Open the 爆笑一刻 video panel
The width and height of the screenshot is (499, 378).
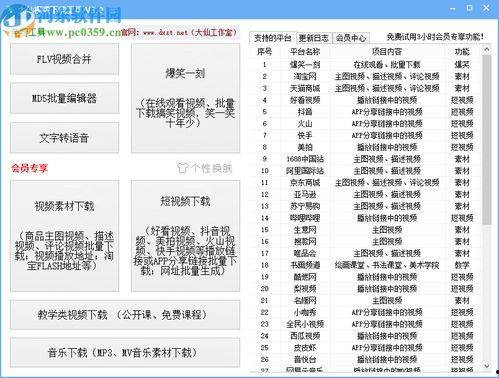(185, 98)
